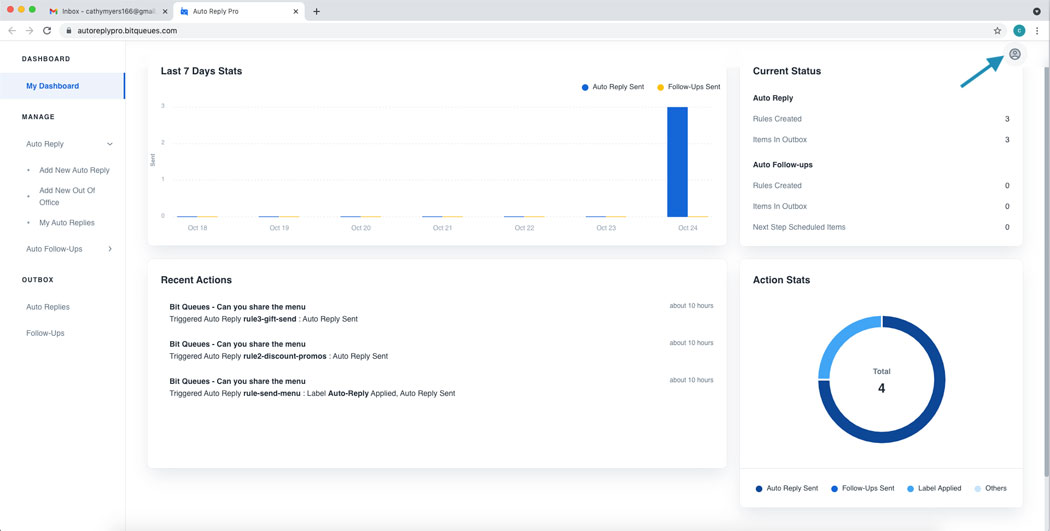Click the Chrome tab search arrow
The height and width of the screenshot is (531, 1050).
pos(1037,11)
